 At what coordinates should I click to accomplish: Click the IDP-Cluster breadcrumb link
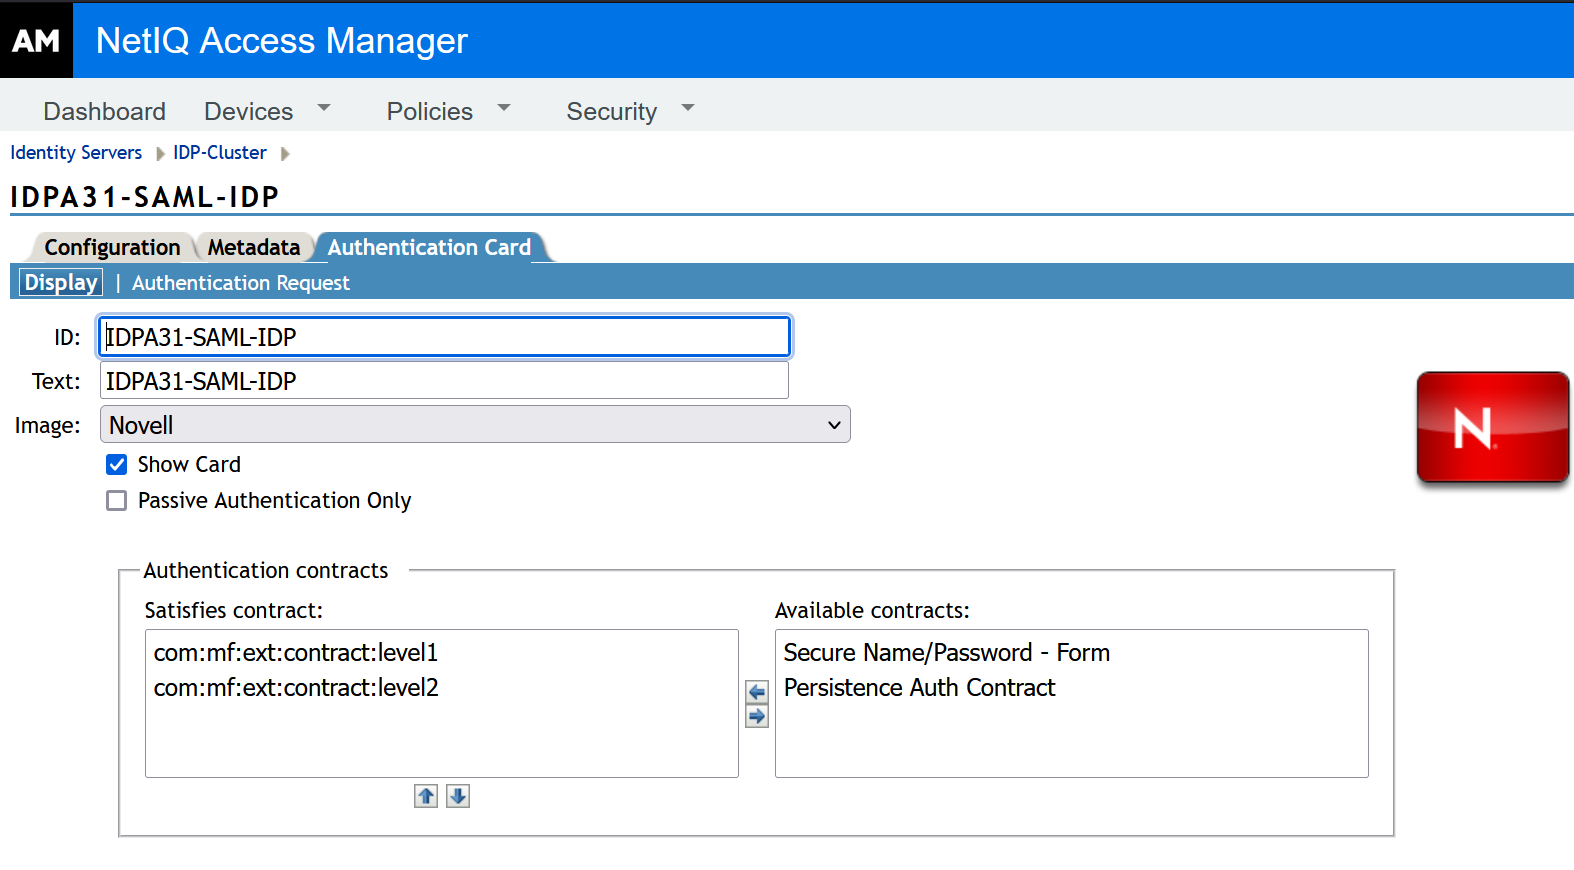pos(220,153)
